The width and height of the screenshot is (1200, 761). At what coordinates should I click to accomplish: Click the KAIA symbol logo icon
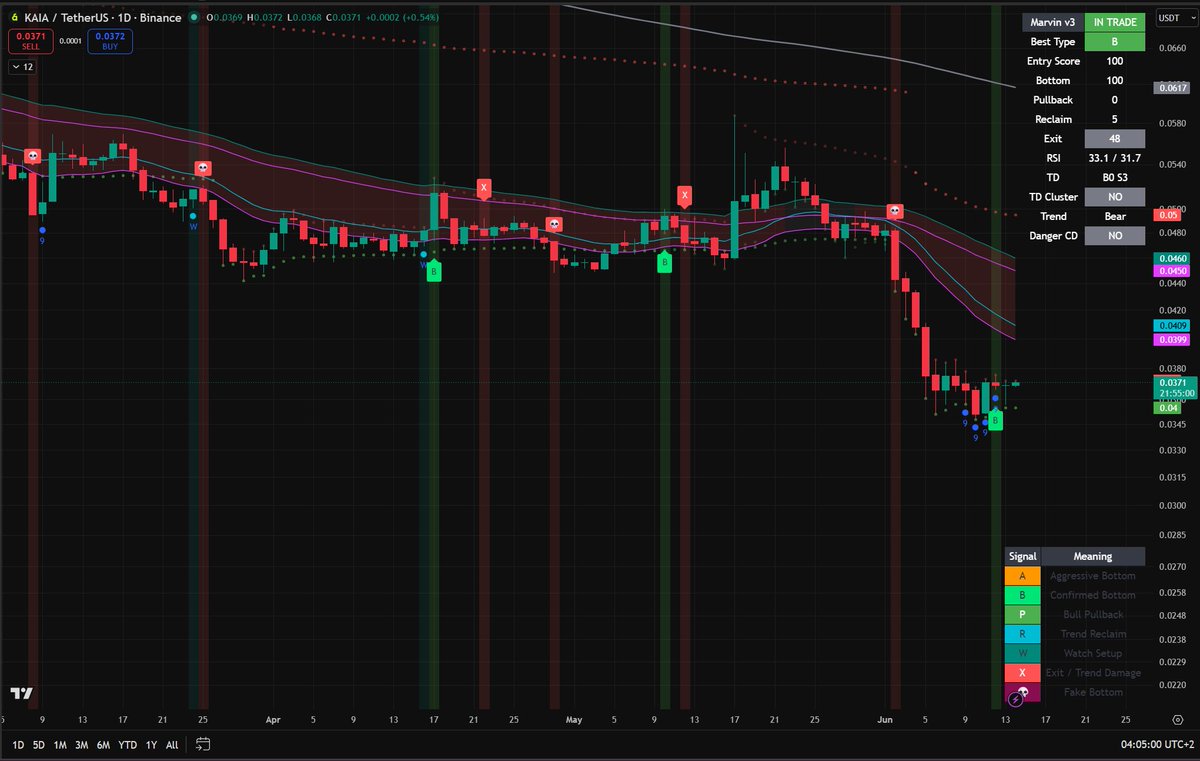click(13, 17)
